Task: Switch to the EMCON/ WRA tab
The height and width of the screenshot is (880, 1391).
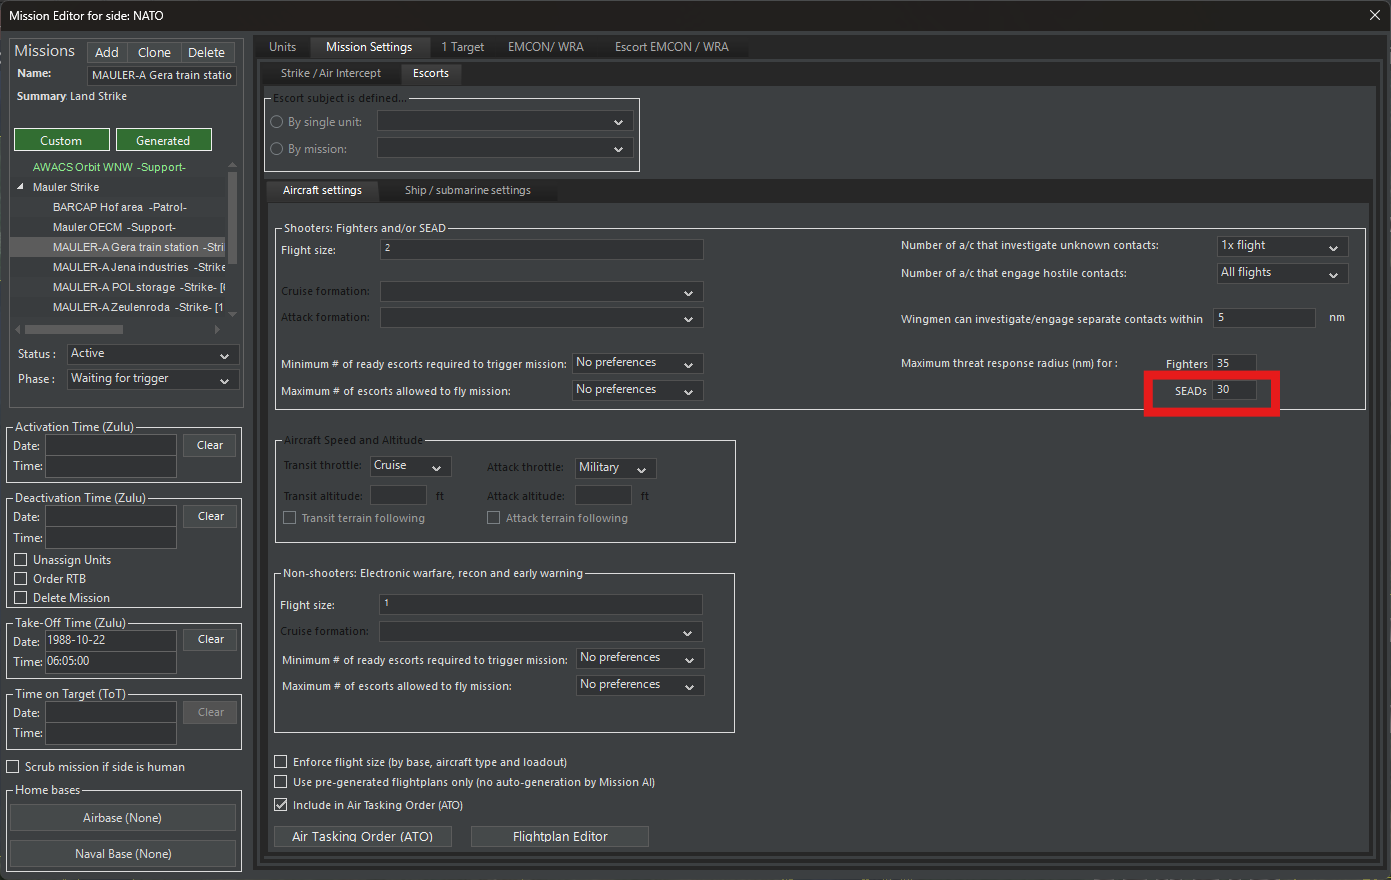Action: coord(545,47)
